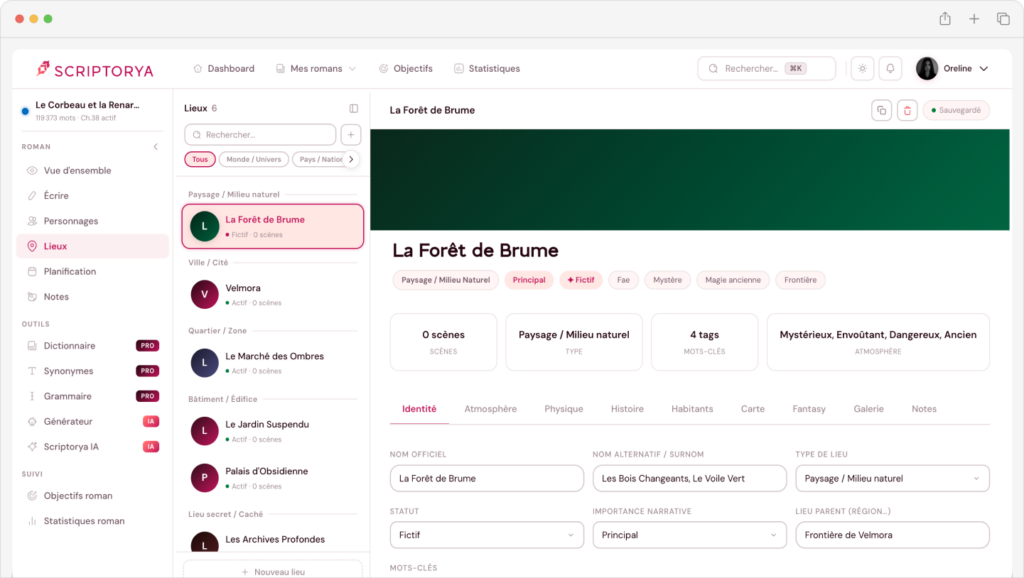Open Statistiques in the top navigation
This screenshot has height=578, width=1024.
(487, 69)
